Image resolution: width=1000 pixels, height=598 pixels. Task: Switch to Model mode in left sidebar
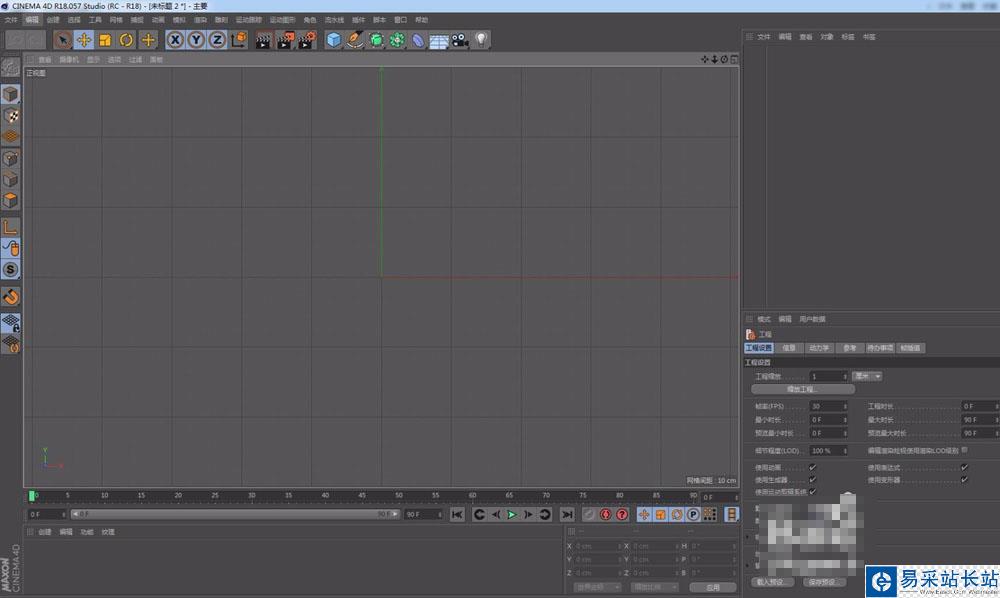(11, 94)
